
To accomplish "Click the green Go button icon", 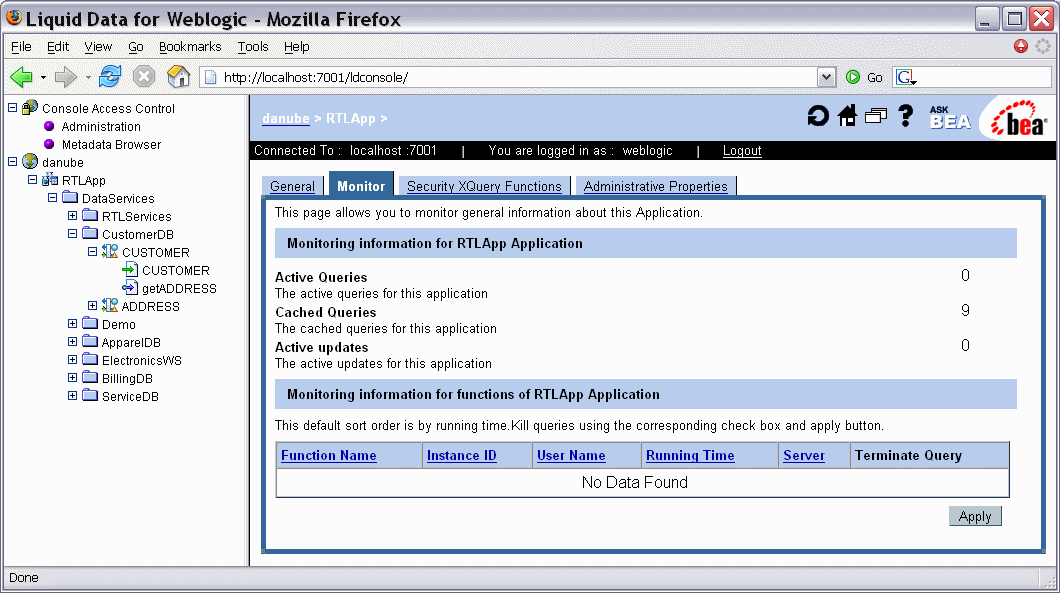I will pyautogui.click(x=853, y=77).
